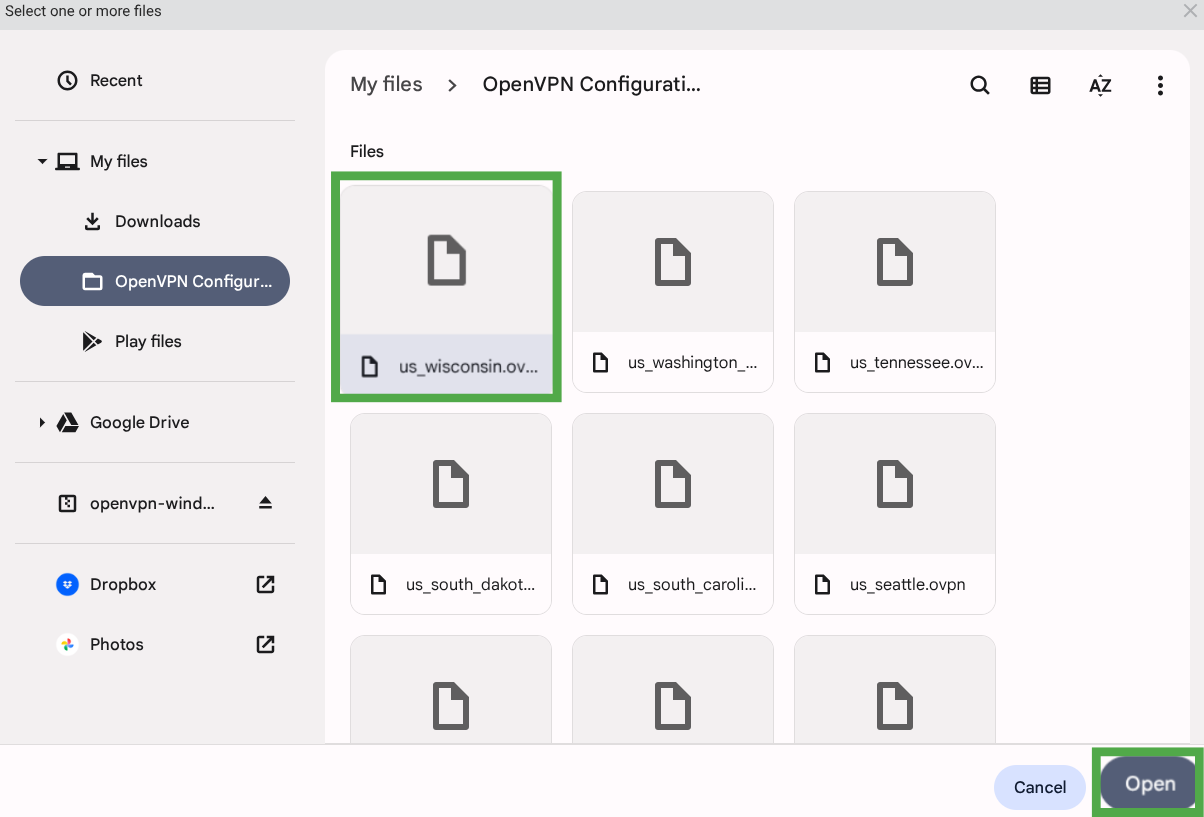Open Recent in the sidebar
Viewport: 1204px width, 817px height.
(155, 80)
